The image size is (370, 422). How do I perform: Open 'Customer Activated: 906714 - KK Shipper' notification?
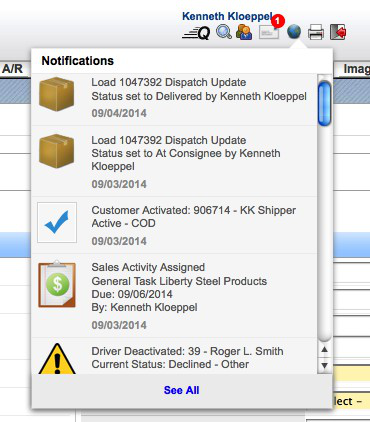tap(174, 225)
